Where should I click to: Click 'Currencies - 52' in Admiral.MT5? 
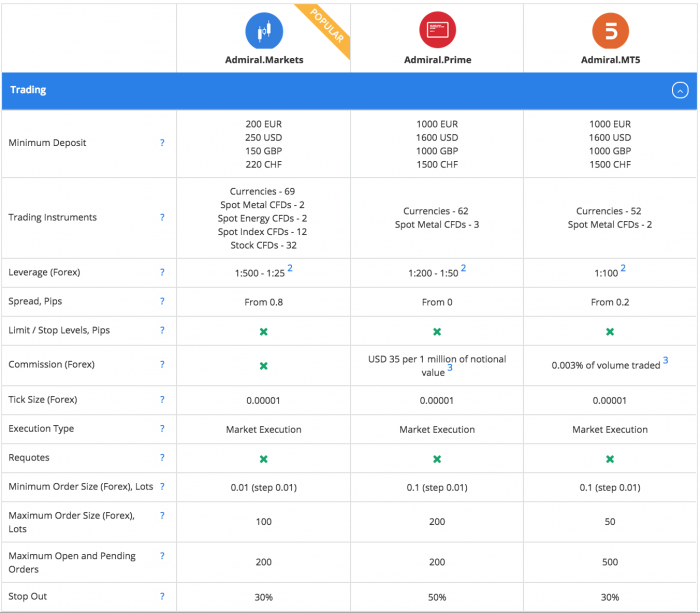click(608, 211)
